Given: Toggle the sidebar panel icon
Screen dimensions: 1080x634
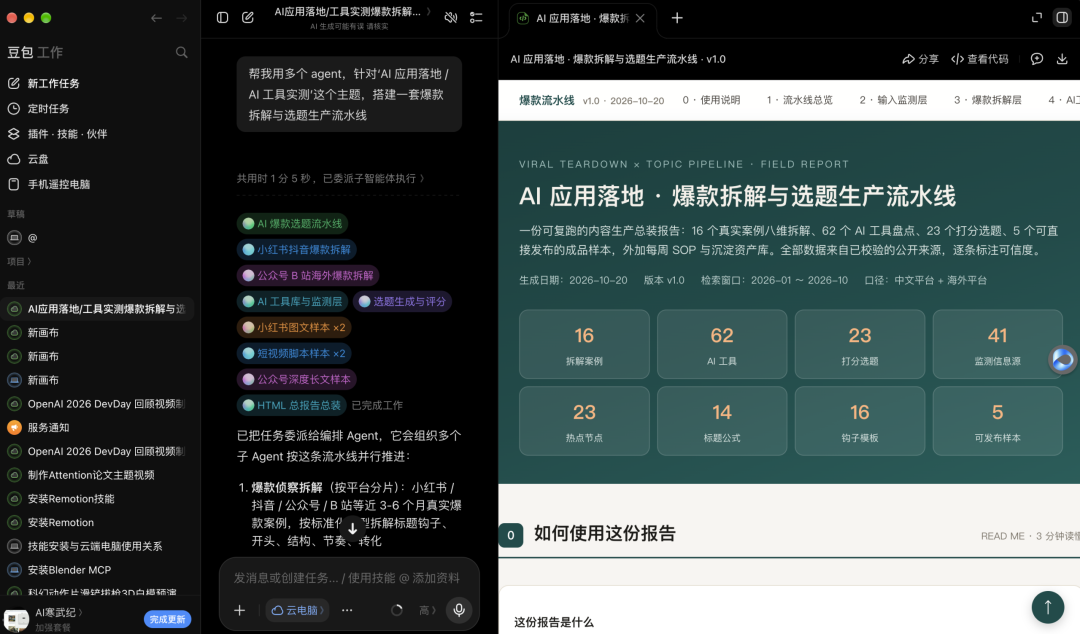Looking at the screenshot, I should pyautogui.click(x=222, y=18).
